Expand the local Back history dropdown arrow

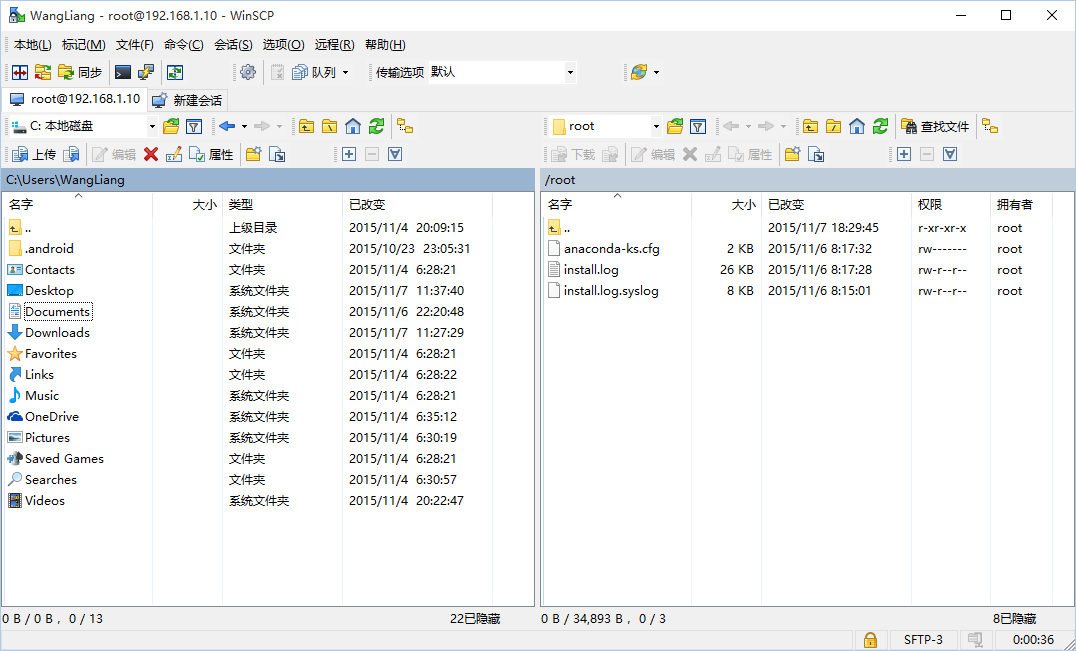point(244,126)
